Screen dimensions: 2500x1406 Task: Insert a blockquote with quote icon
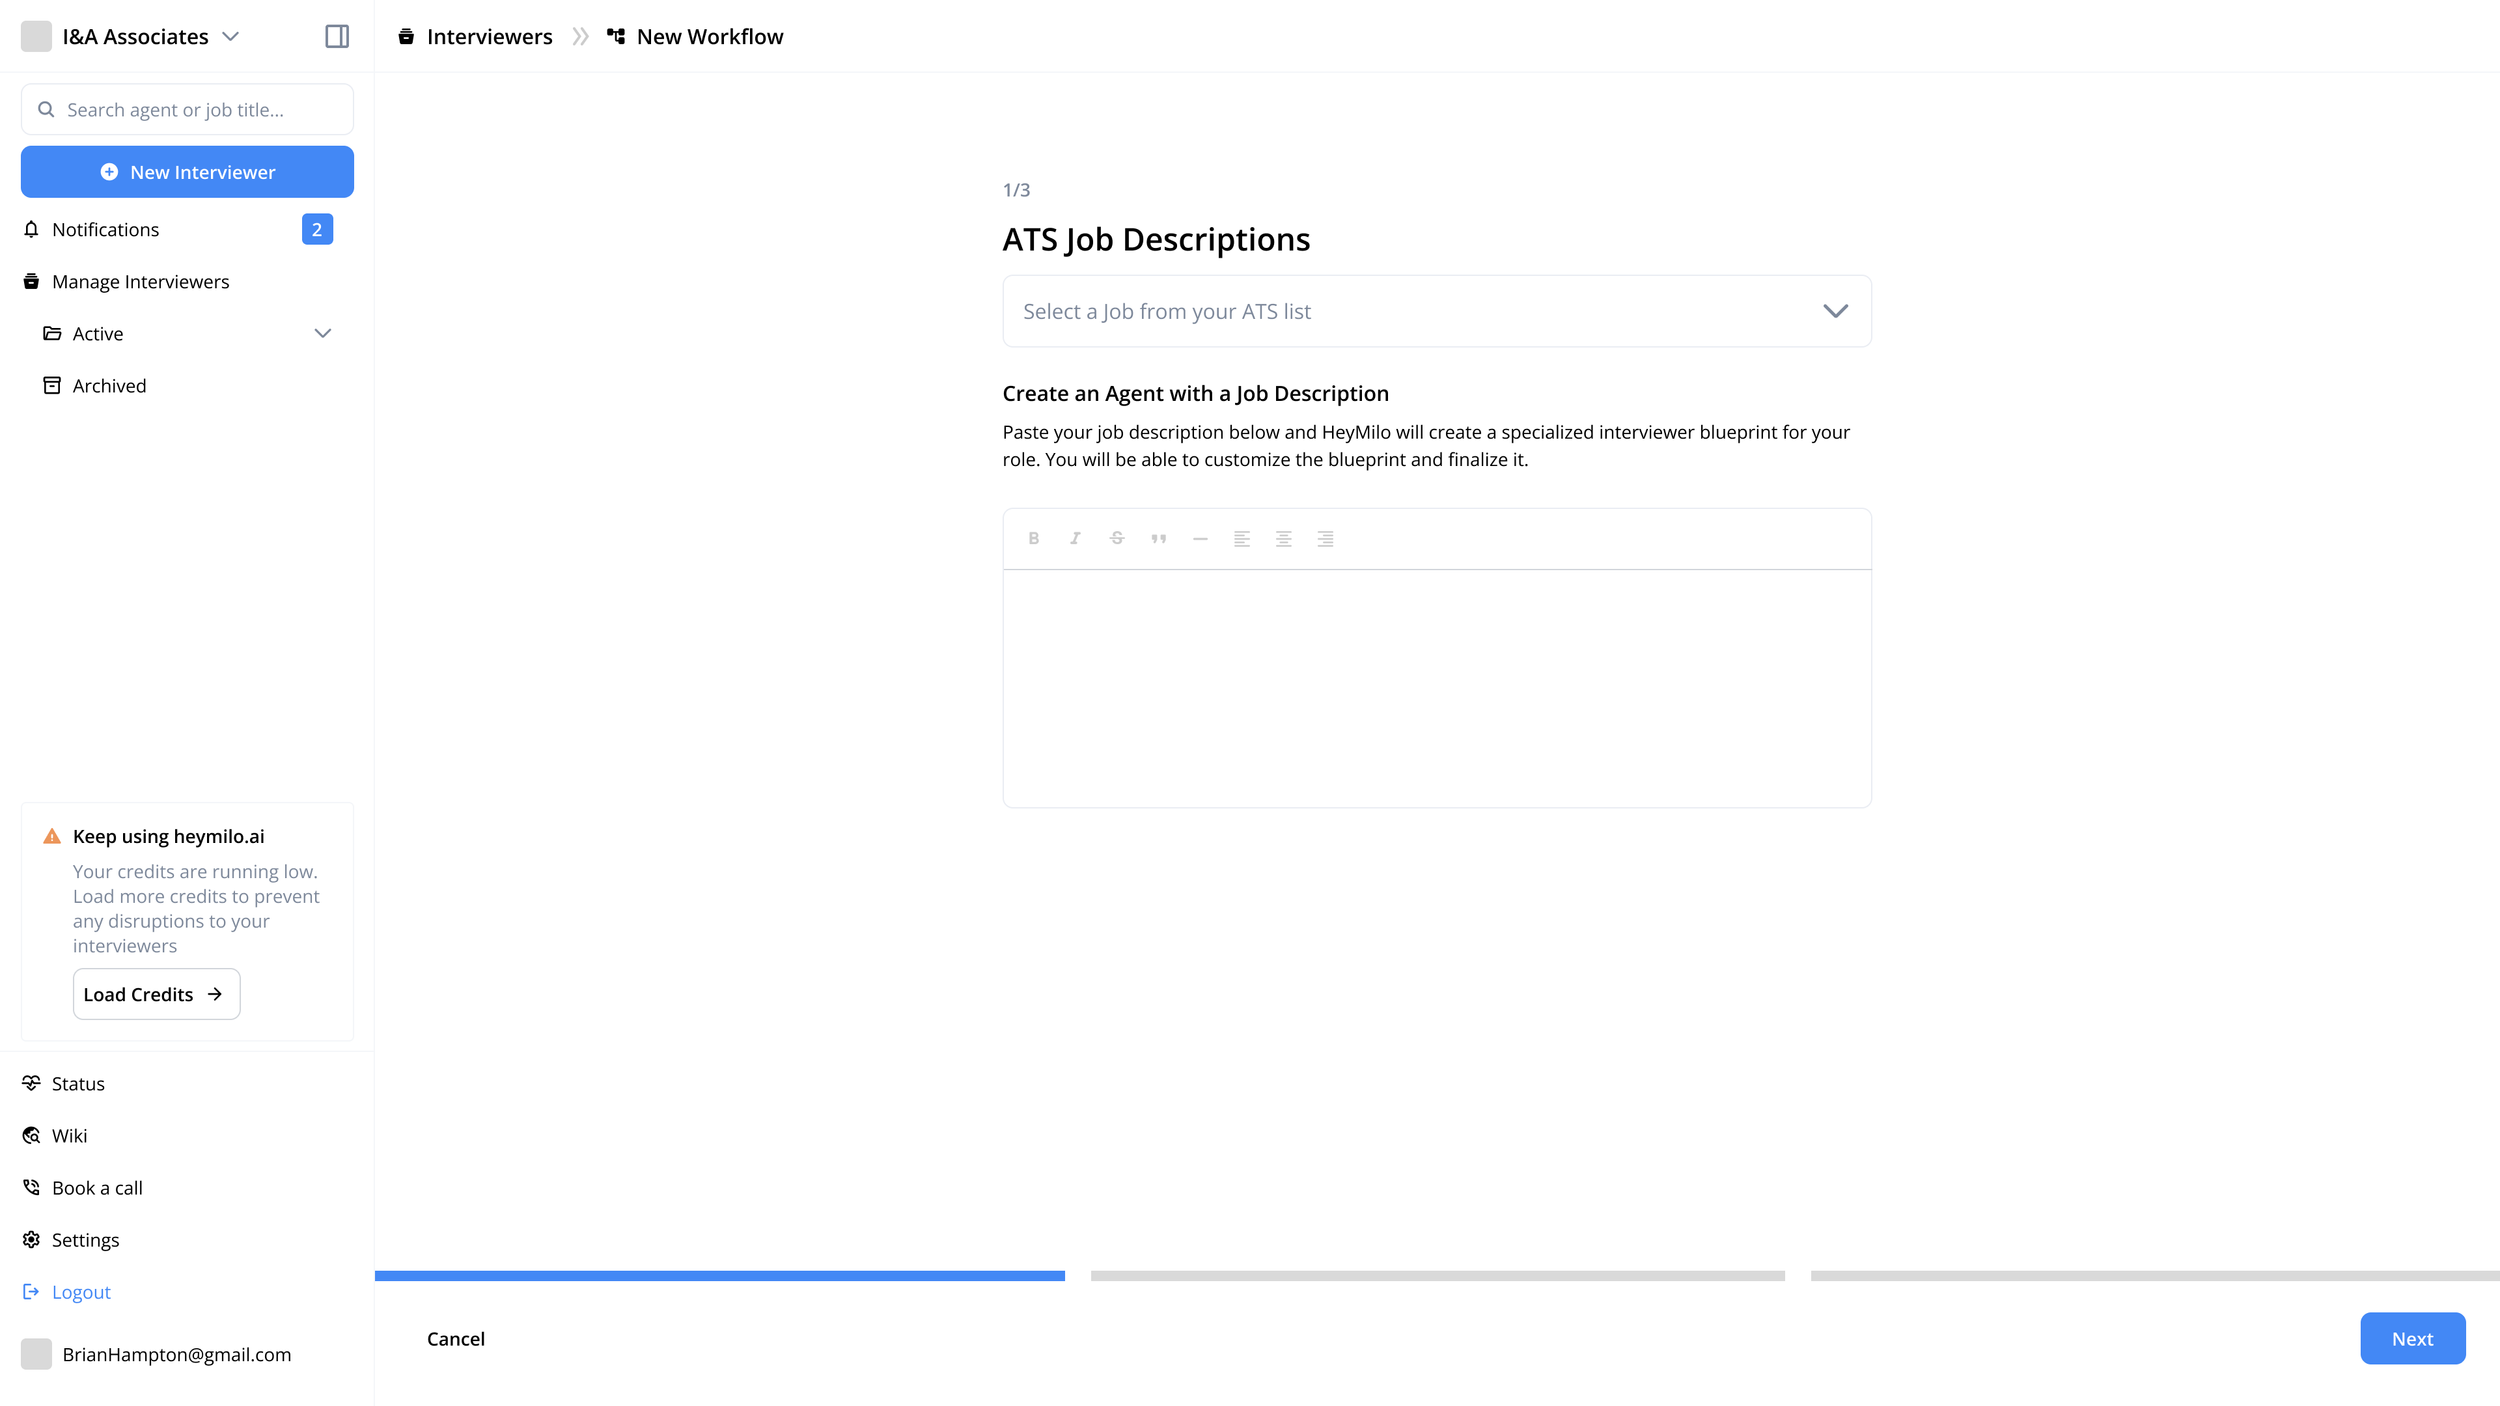pos(1158,538)
